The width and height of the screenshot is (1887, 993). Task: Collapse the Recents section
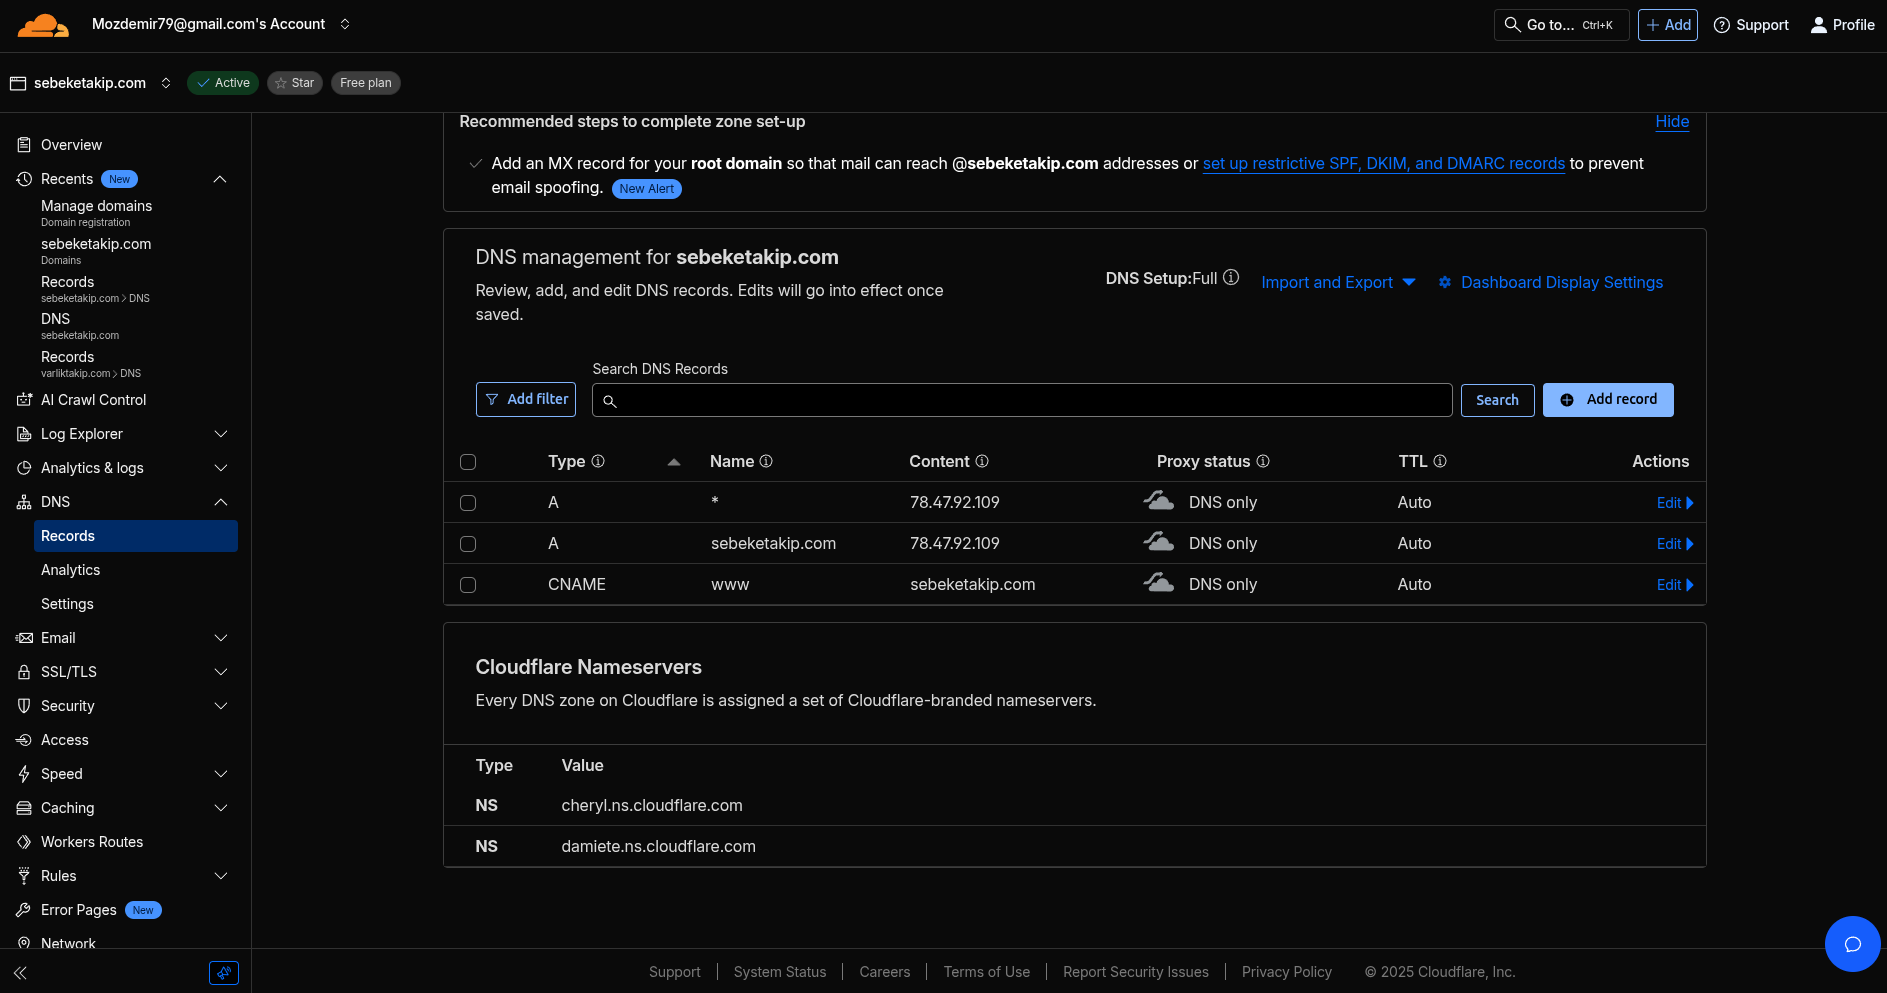tap(221, 179)
